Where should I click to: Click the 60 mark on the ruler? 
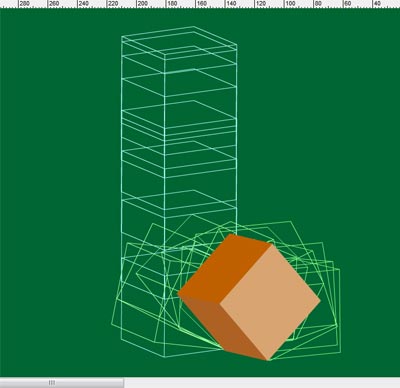tap(347, 4)
